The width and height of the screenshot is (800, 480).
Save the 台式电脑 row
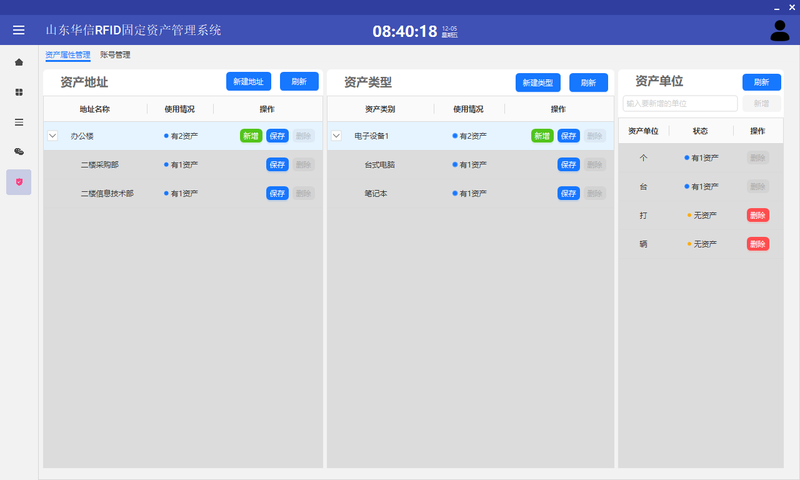click(x=568, y=164)
